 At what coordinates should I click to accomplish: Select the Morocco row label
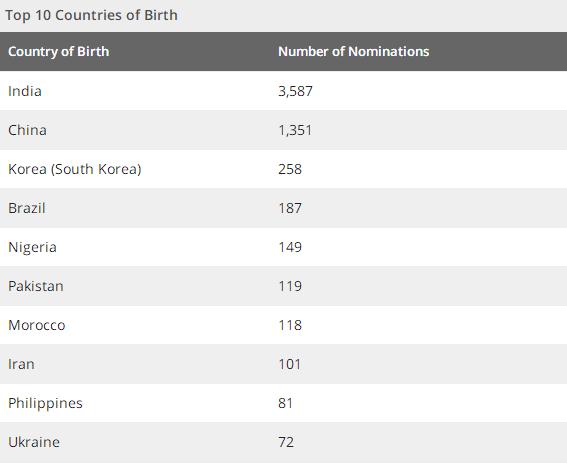(37, 325)
